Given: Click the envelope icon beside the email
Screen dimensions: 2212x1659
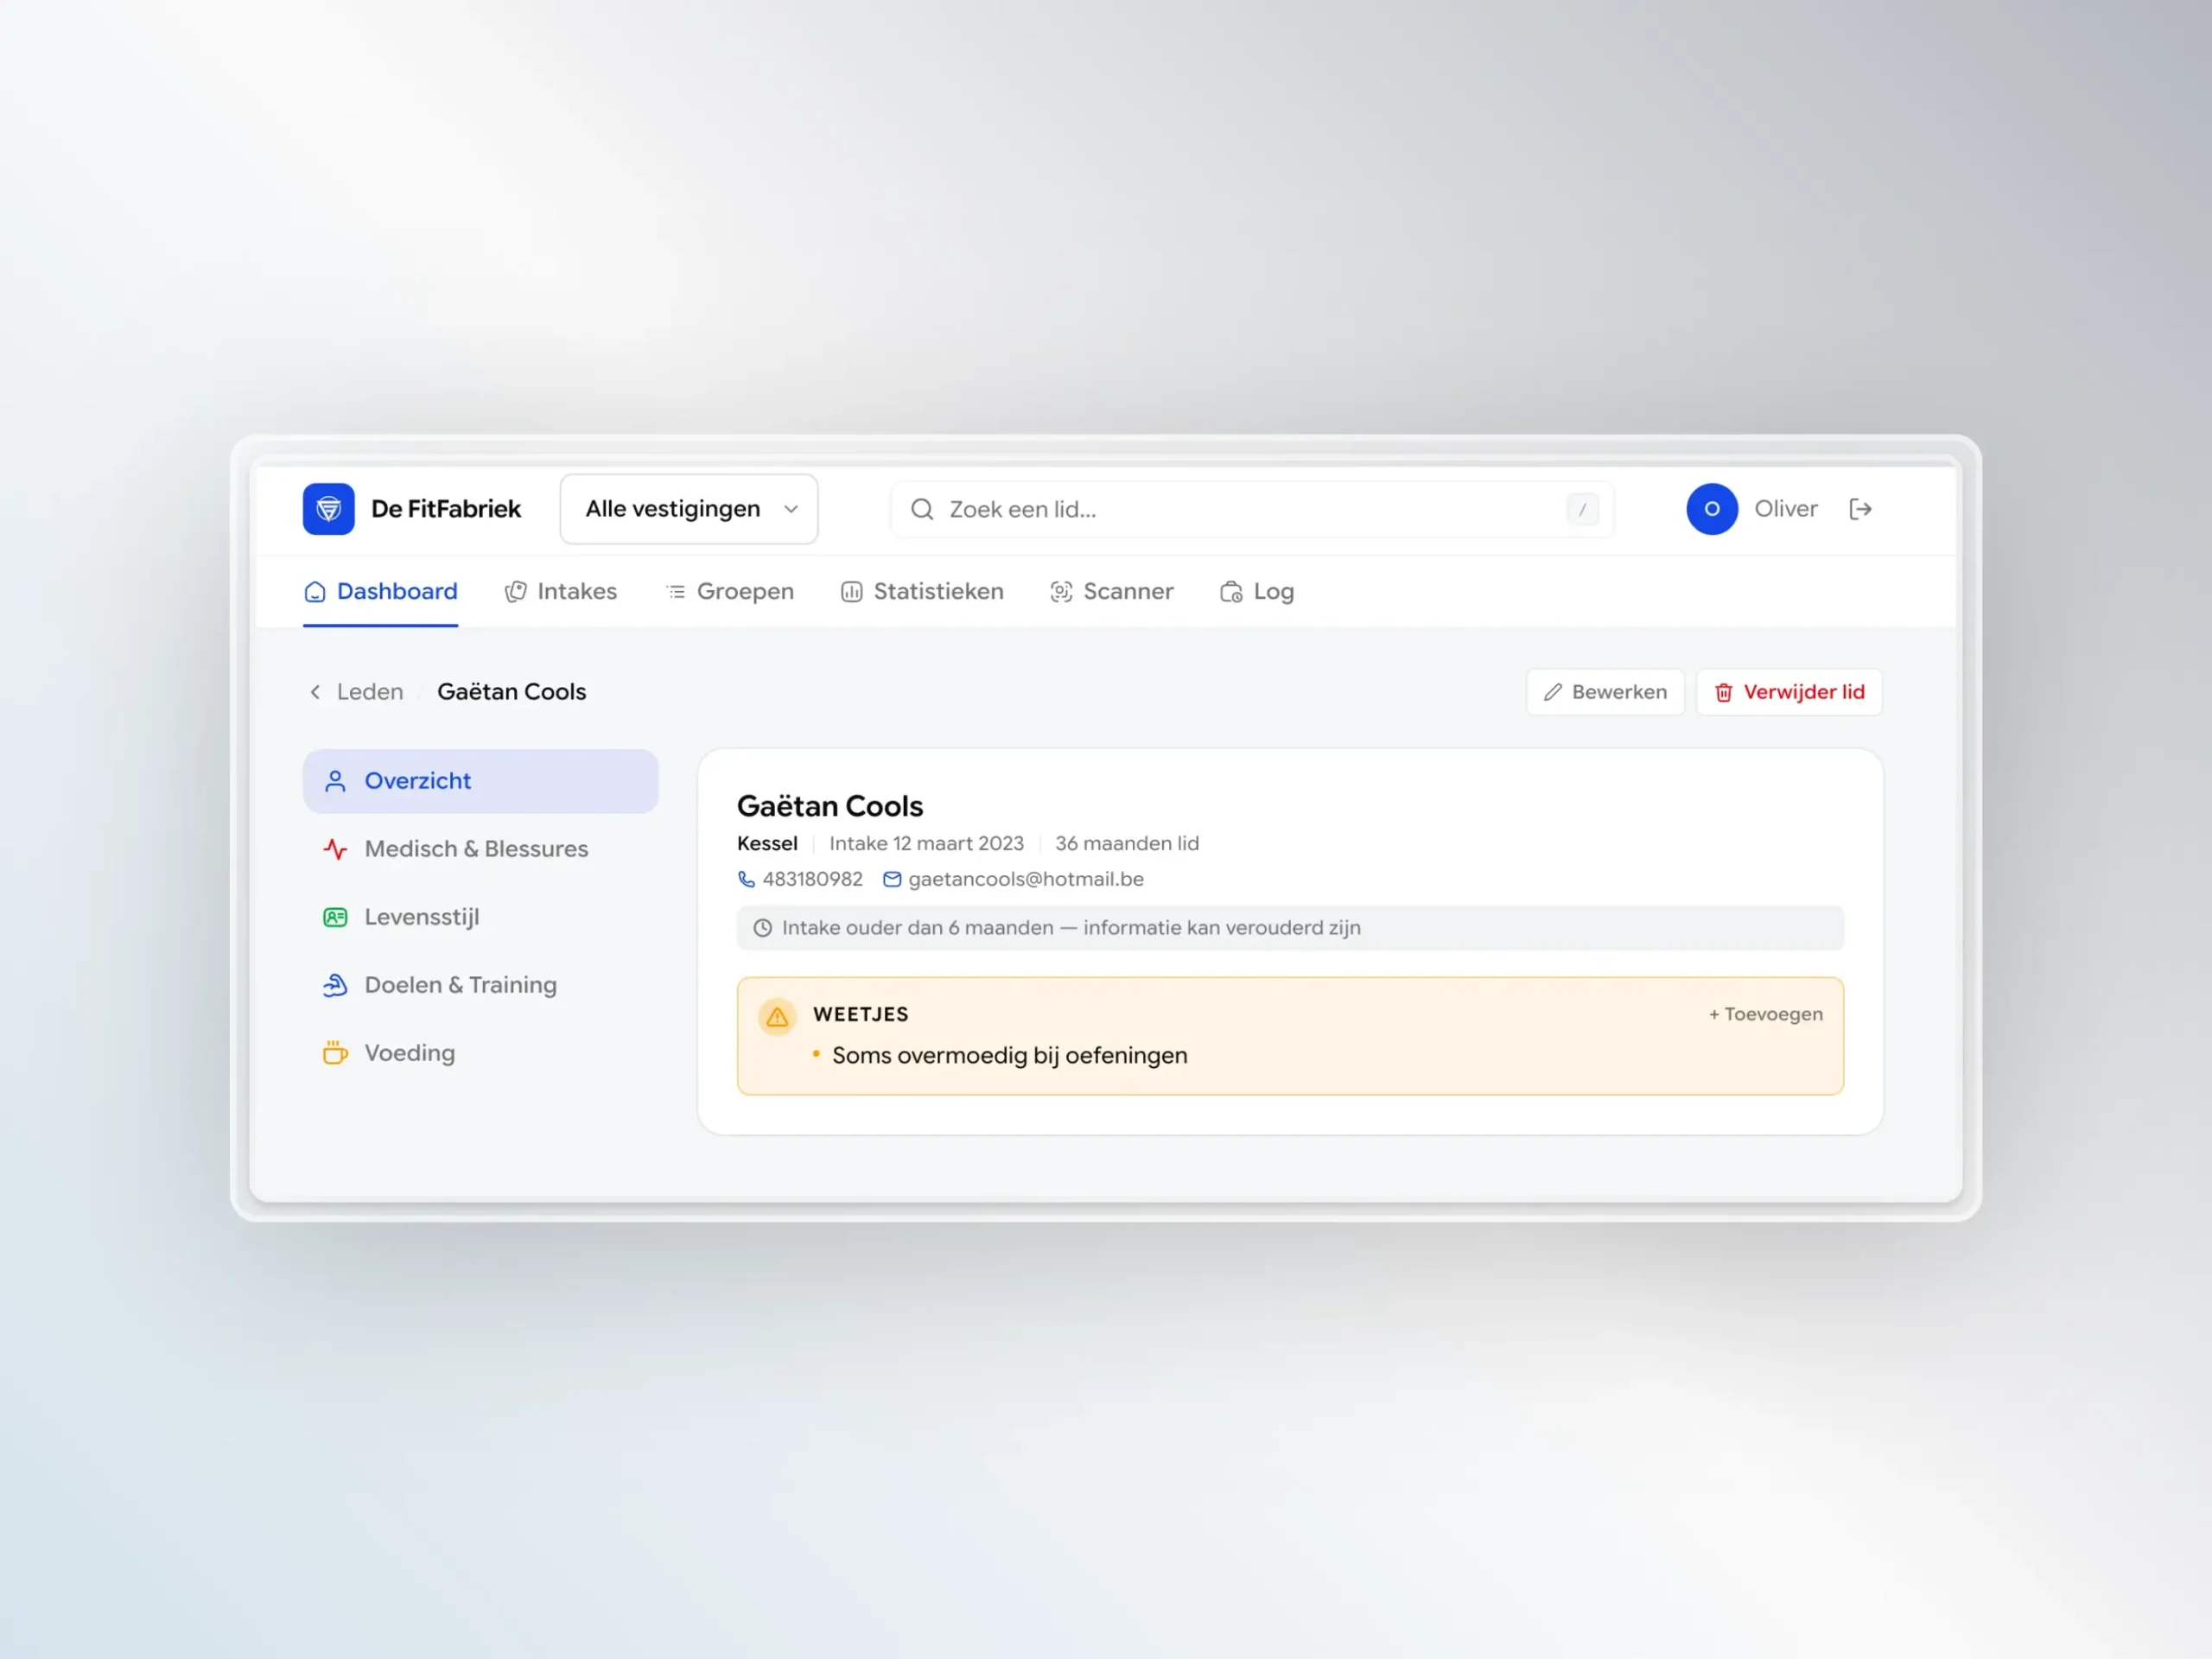Looking at the screenshot, I should pos(892,879).
